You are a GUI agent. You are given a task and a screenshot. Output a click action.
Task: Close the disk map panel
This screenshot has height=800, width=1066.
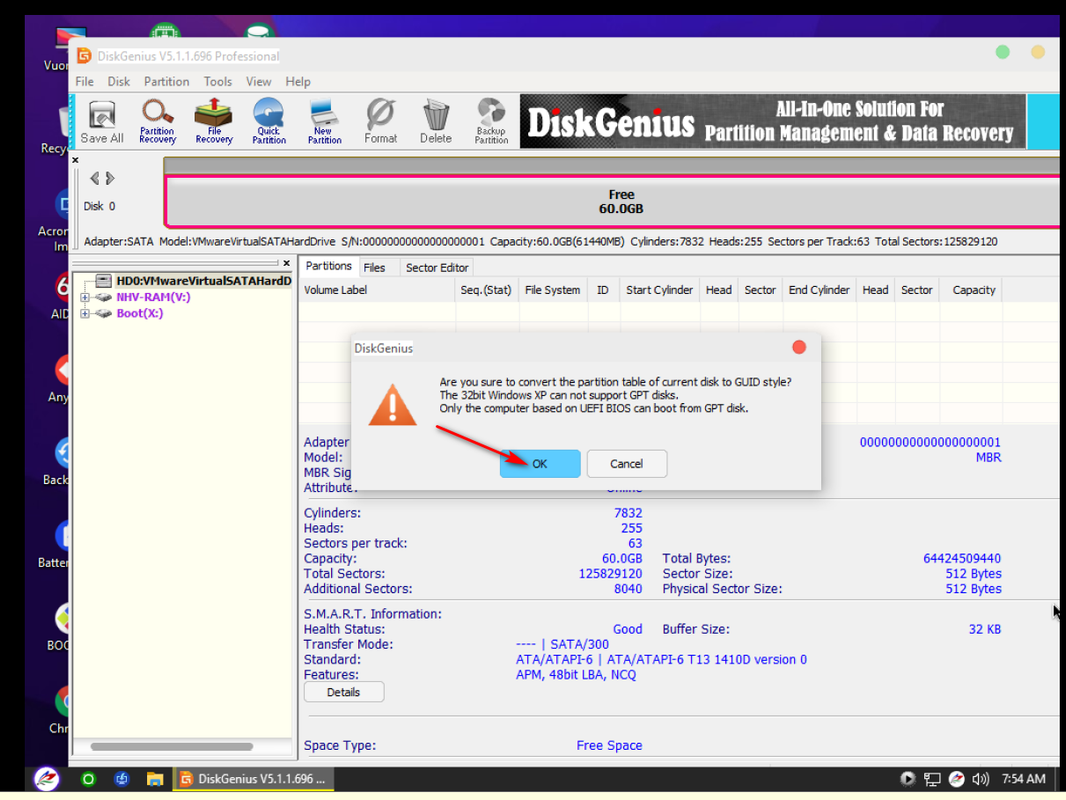point(75,160)
